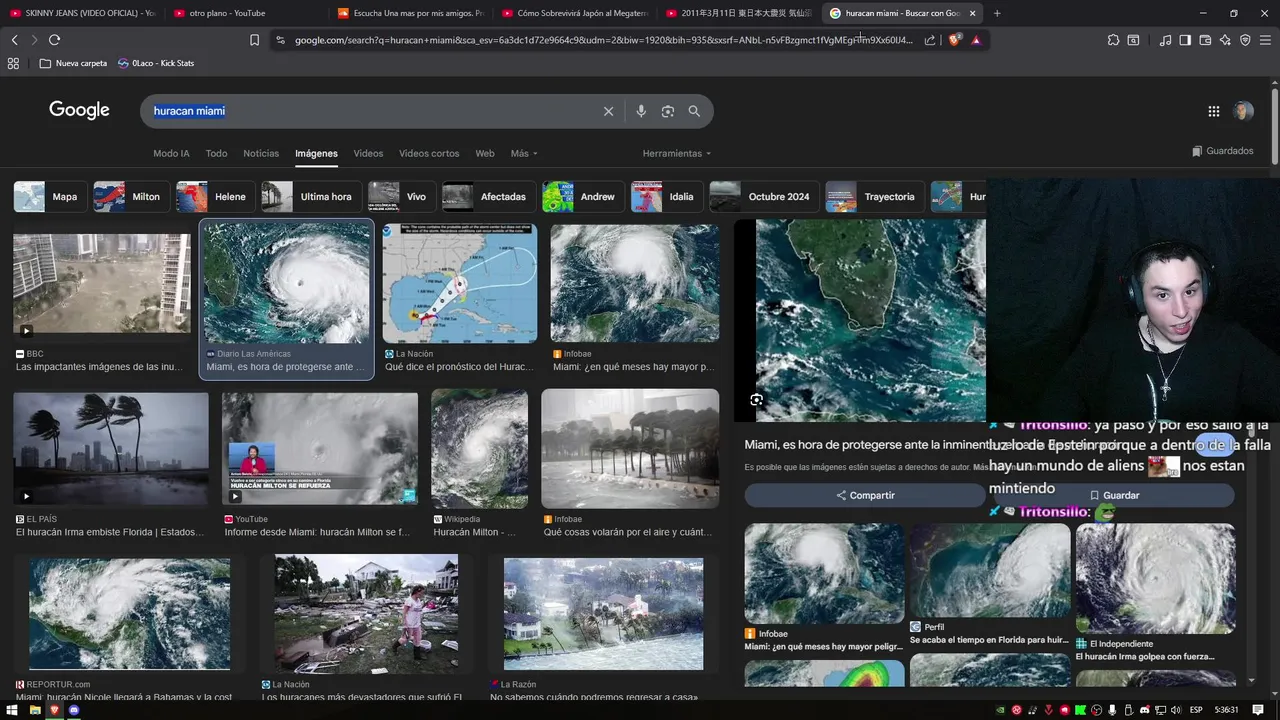Open the Web search tab
The height and width of the screenshot is (720, 1280).
click(485, 153)
